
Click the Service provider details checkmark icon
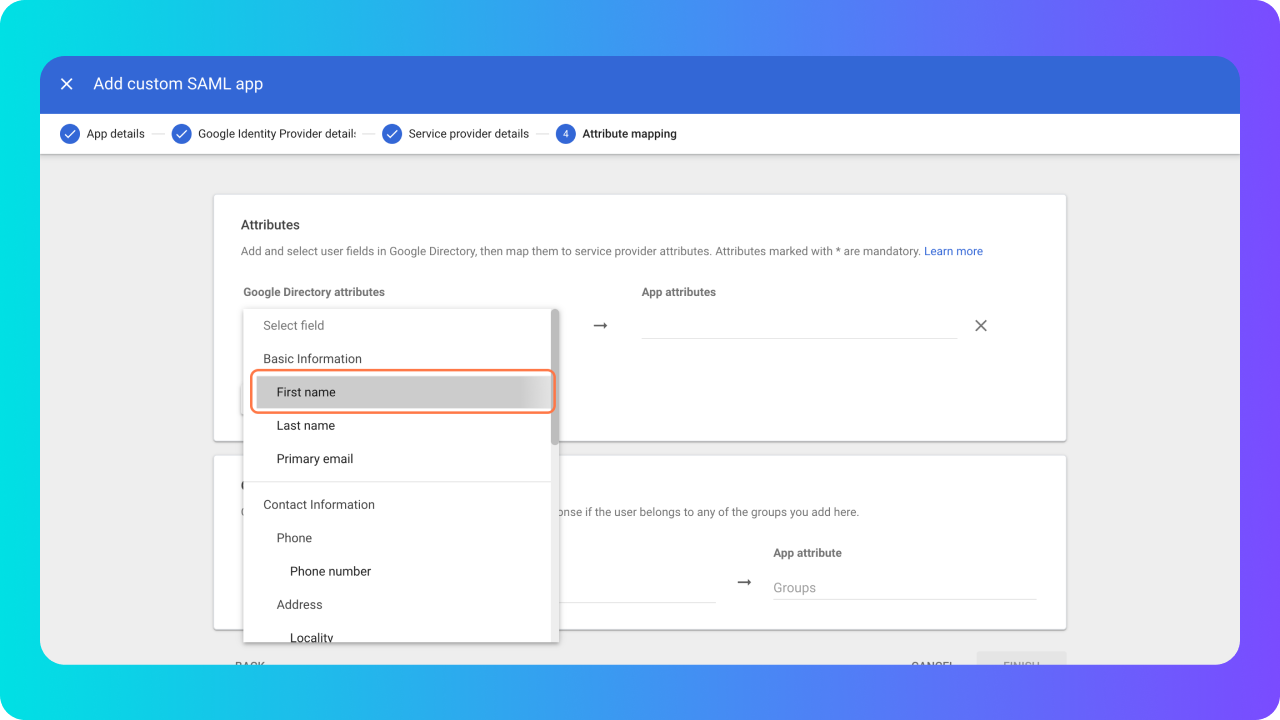tap(392, 134)
